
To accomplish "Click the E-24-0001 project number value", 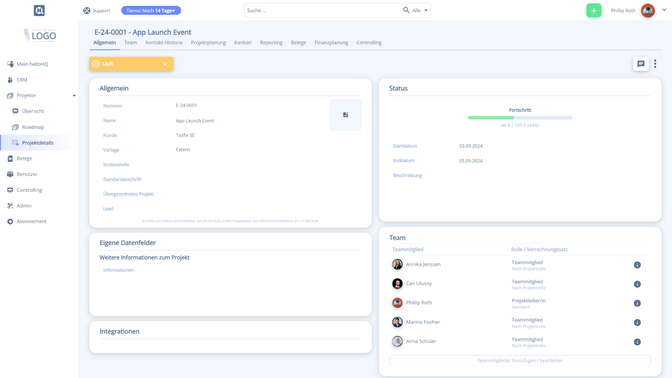I will (186, 105).
